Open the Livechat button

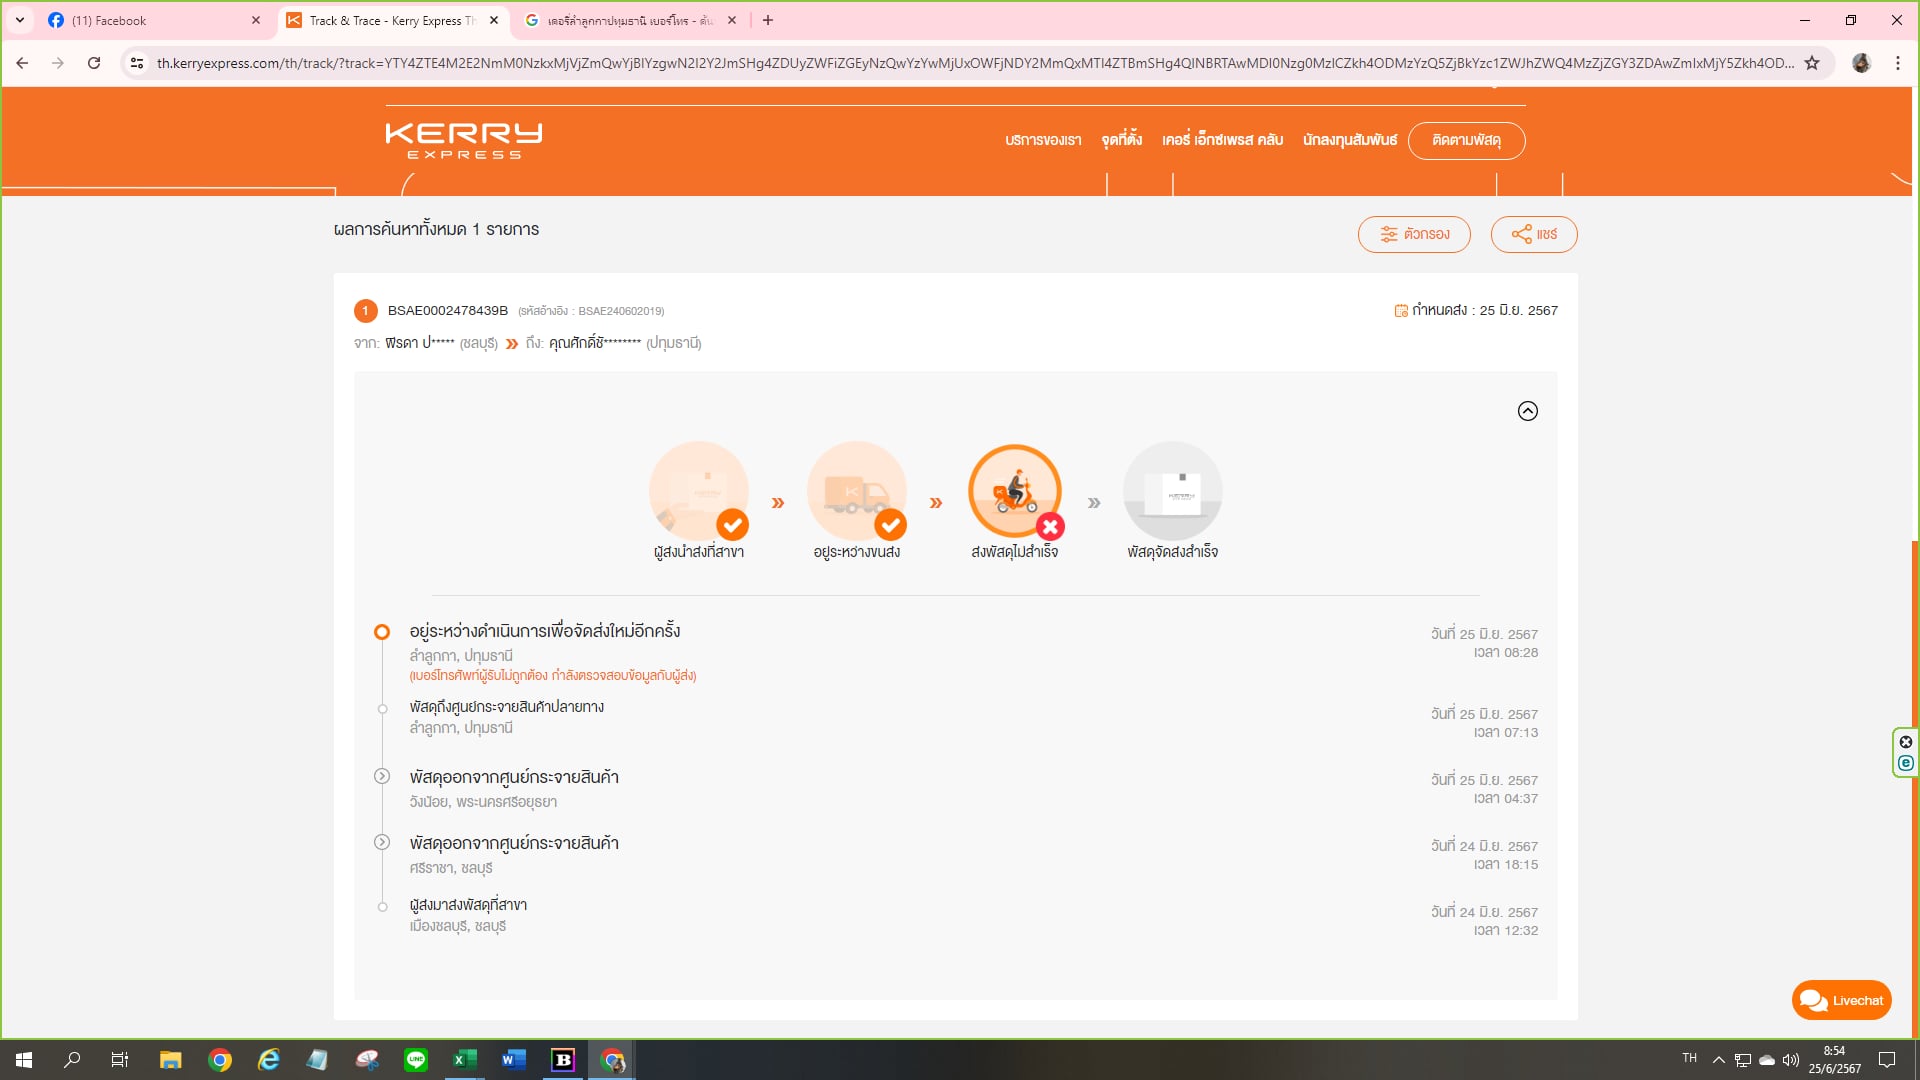tap(1841, 1000)
